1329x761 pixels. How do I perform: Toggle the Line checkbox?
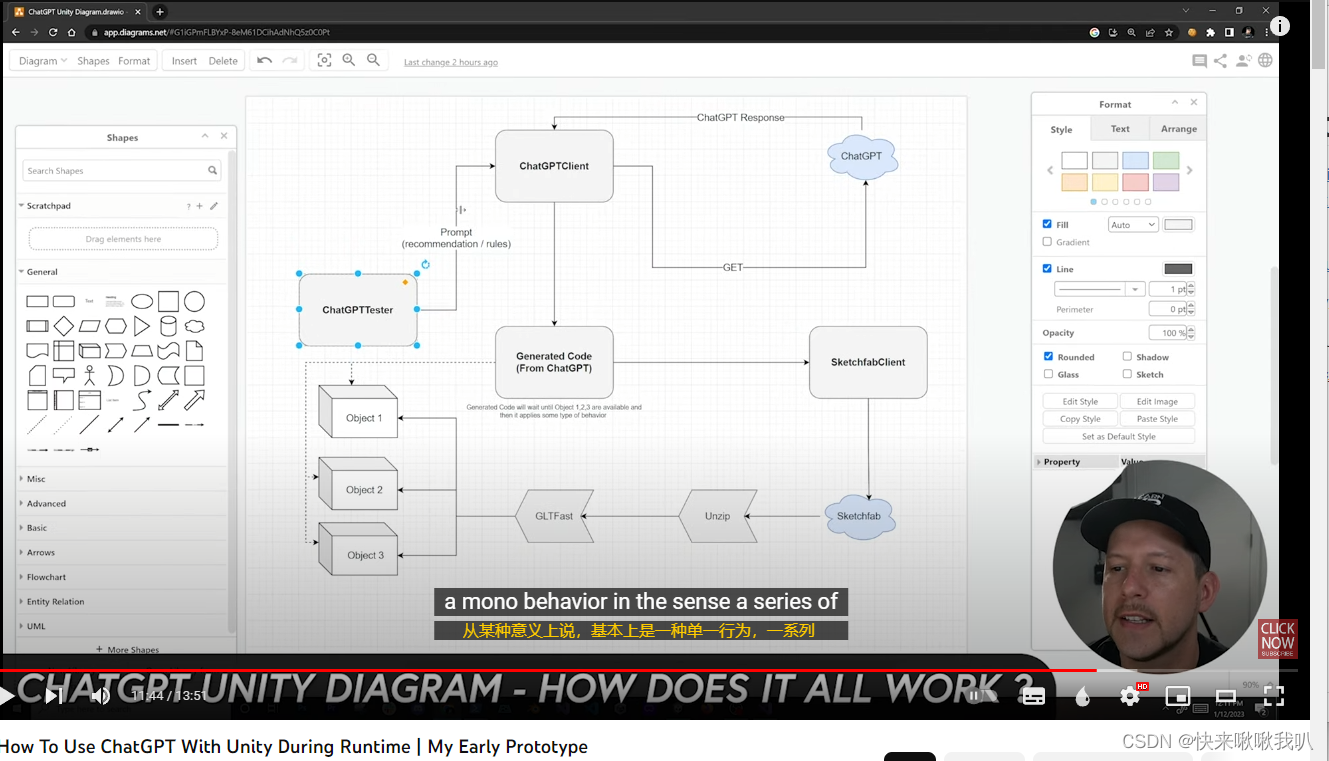coord(1047,268)
